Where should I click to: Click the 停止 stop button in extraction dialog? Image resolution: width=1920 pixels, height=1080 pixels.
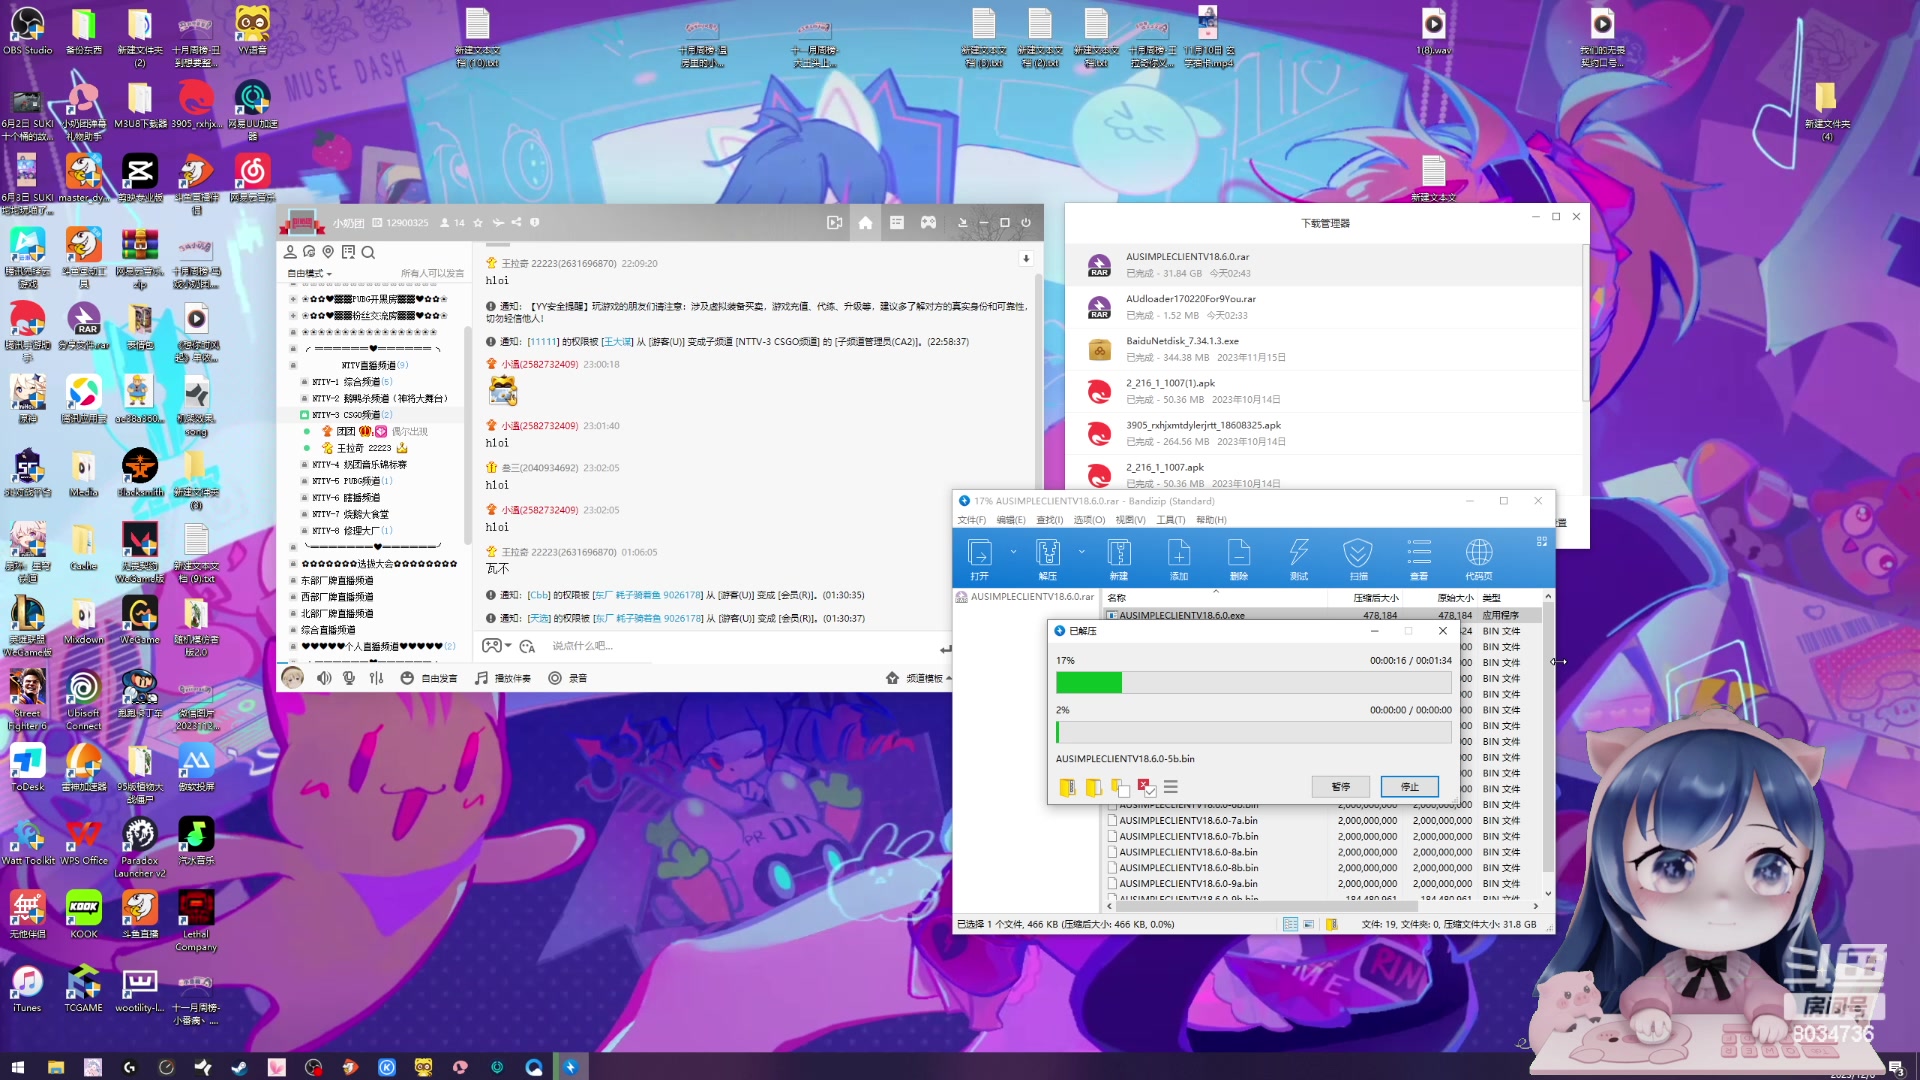point(1410,787)
